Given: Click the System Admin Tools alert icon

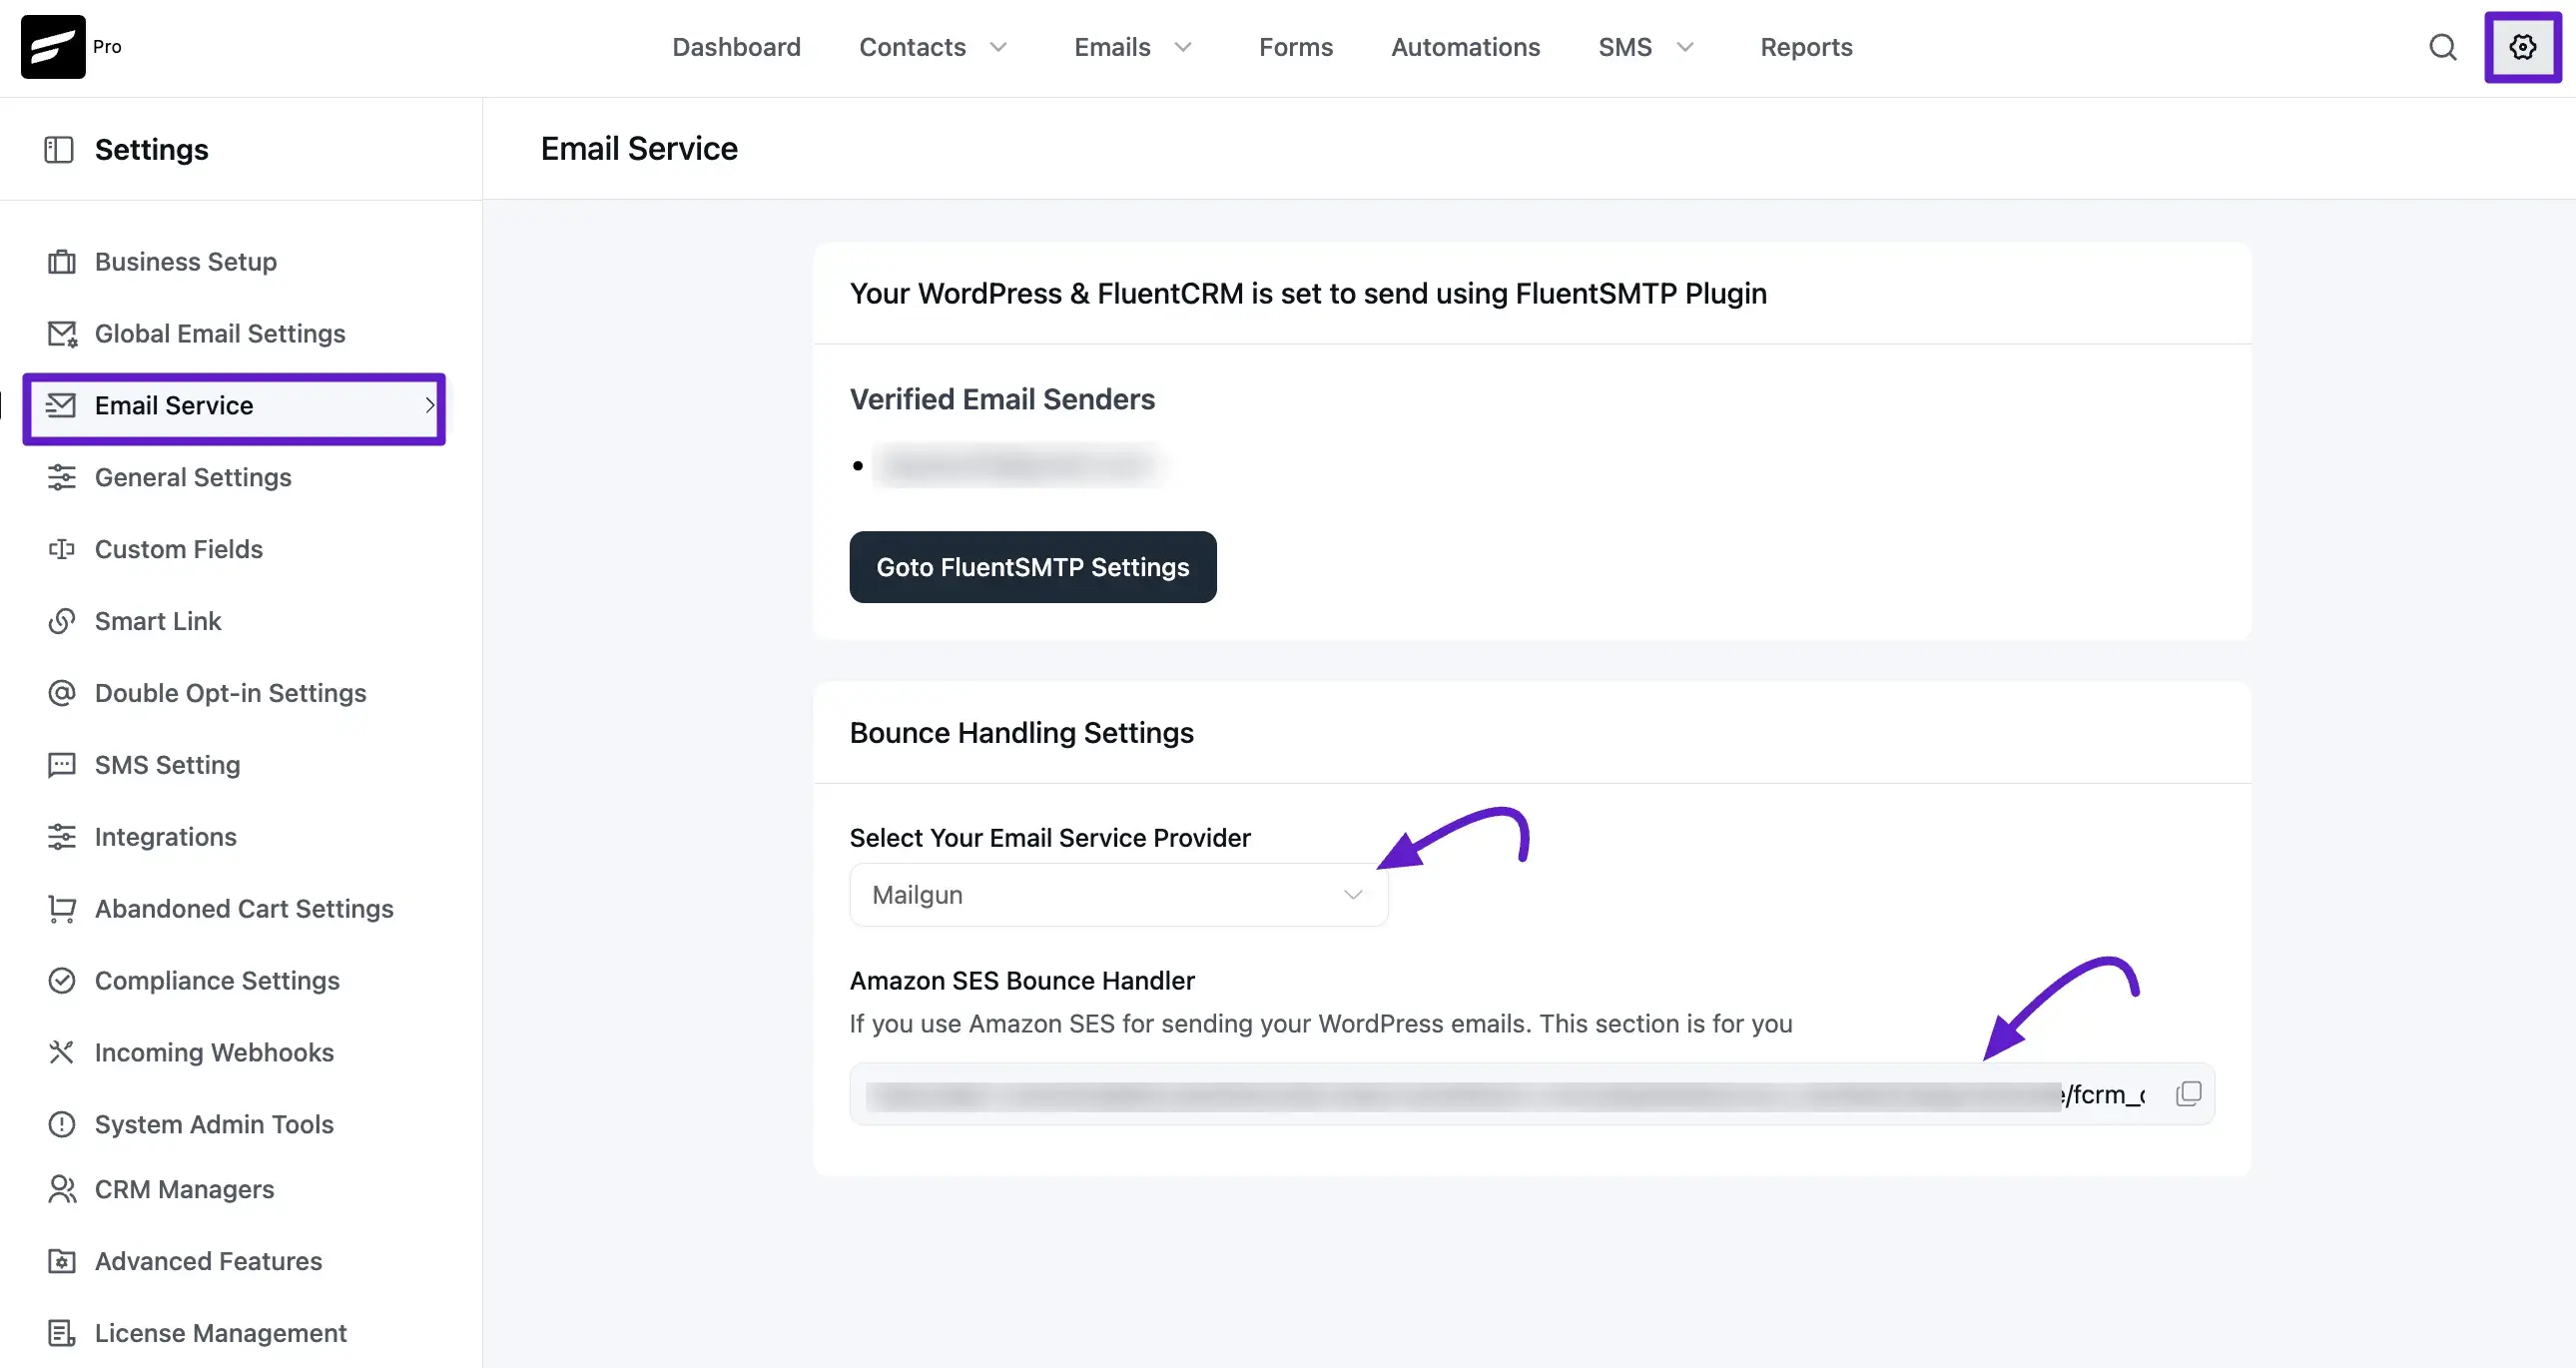Looking at the screenshot, I should (62, 1125).
